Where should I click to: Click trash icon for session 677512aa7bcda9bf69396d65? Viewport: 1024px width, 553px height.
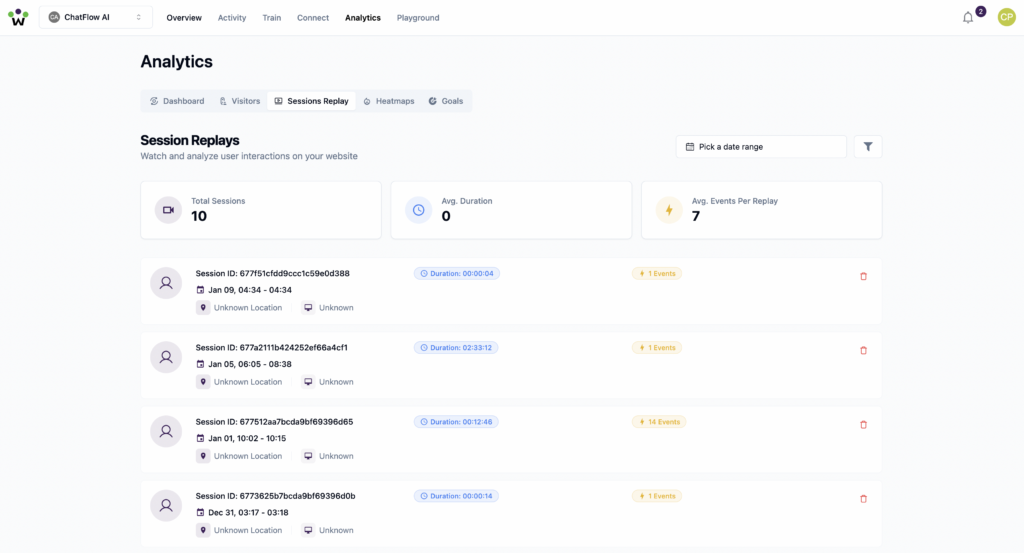(863, 424)
